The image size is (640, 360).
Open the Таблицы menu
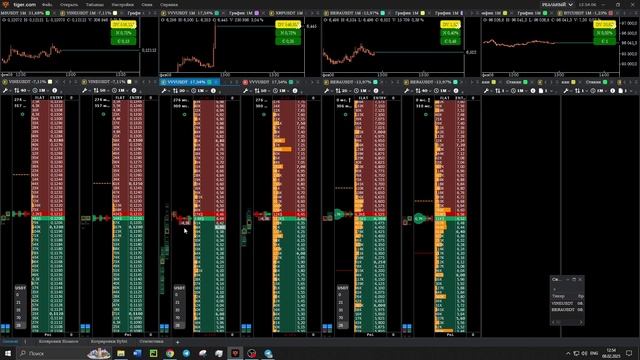click(x=95, y=4)
